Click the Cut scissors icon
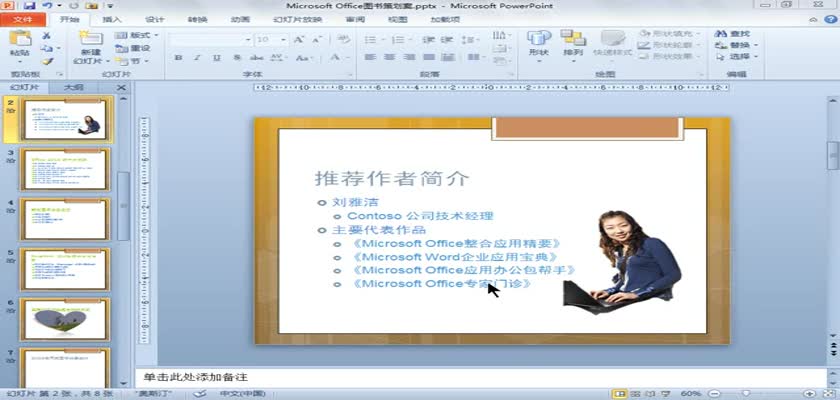The height and width of the screenshot is (400, 840). coord(47,35)
